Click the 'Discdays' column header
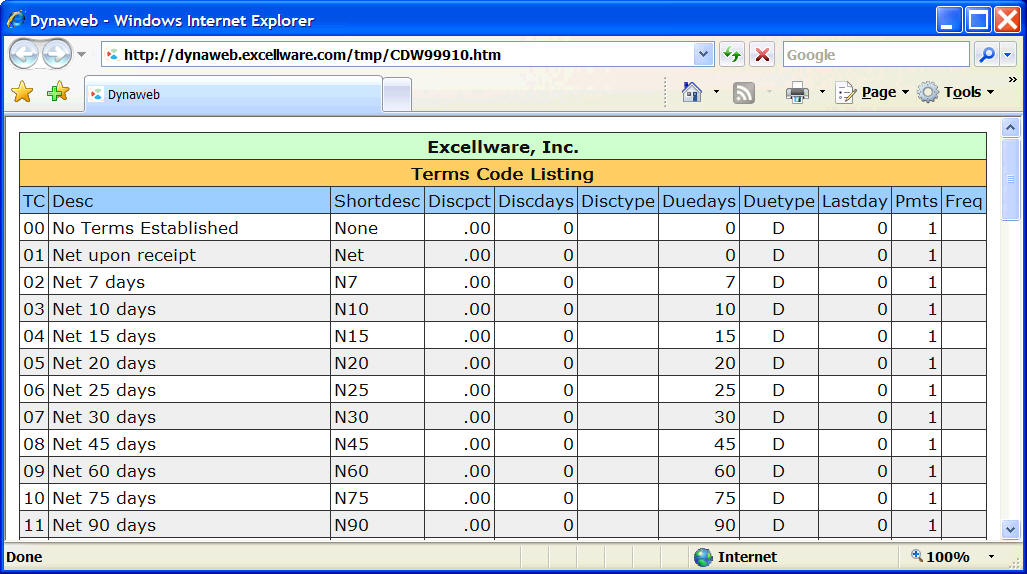The image size is (1027, 574). [536, 201]
